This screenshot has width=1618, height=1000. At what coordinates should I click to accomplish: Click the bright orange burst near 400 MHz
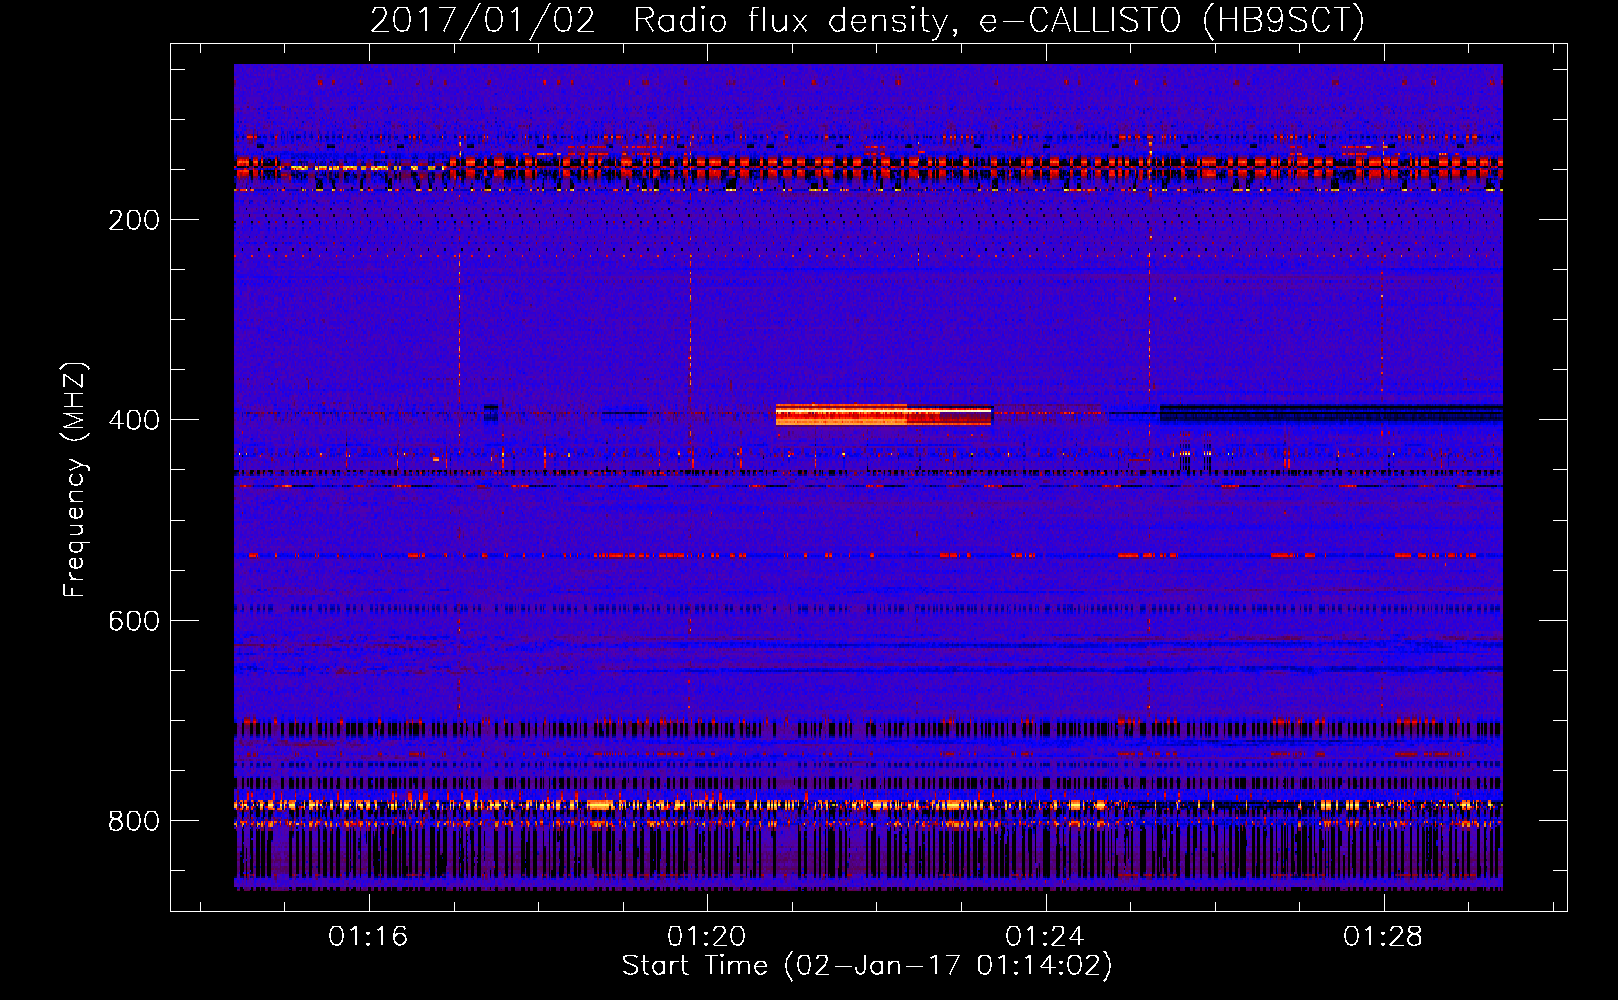[883, 414]
